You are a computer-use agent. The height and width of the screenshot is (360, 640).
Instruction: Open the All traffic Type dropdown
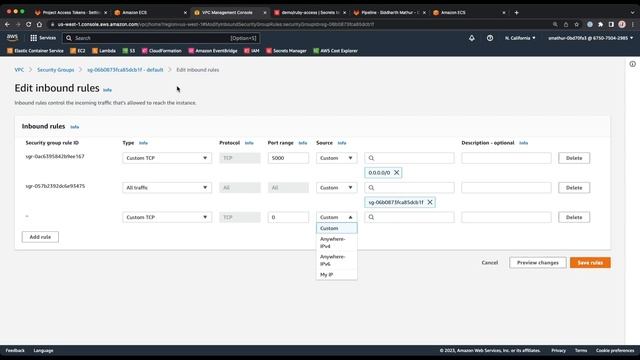167,188
